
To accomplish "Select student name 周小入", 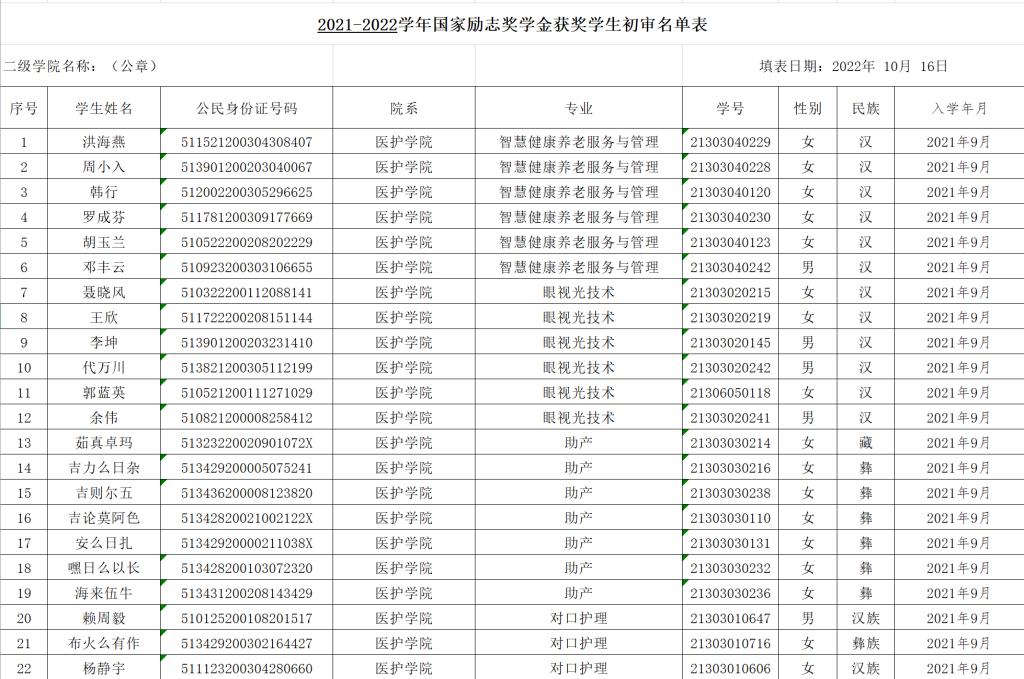I will click(x=104, y=167).
